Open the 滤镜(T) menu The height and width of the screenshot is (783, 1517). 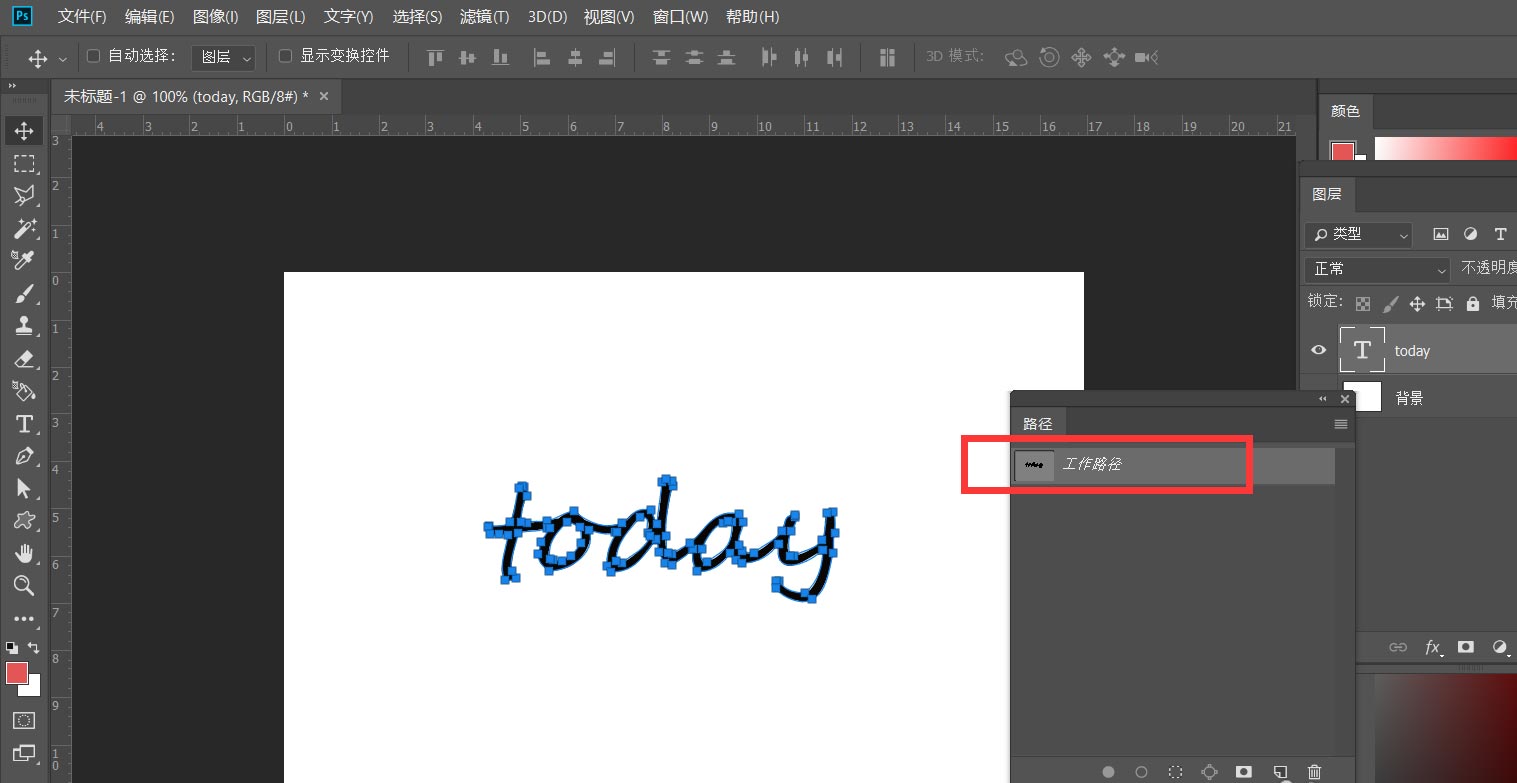click(484, 17)
